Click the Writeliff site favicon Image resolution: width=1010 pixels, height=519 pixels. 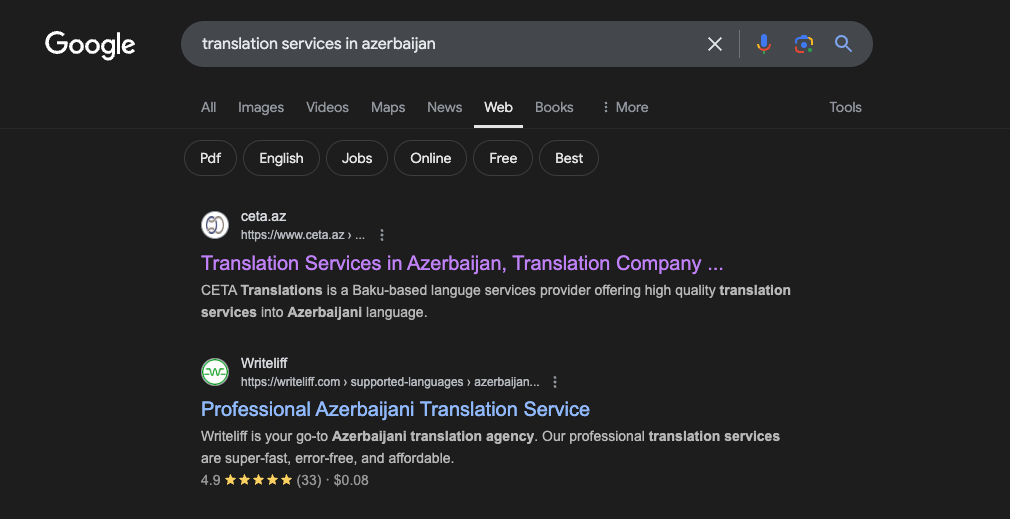(x=215, y=372)
